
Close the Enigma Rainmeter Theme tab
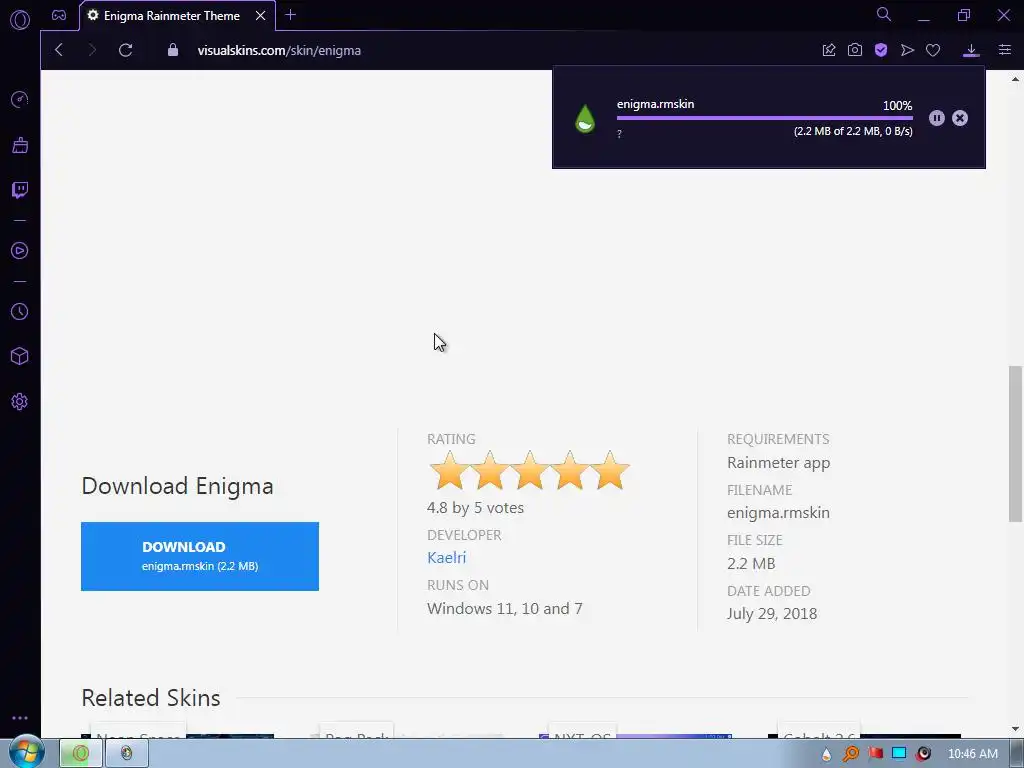[x=261, y=16]
